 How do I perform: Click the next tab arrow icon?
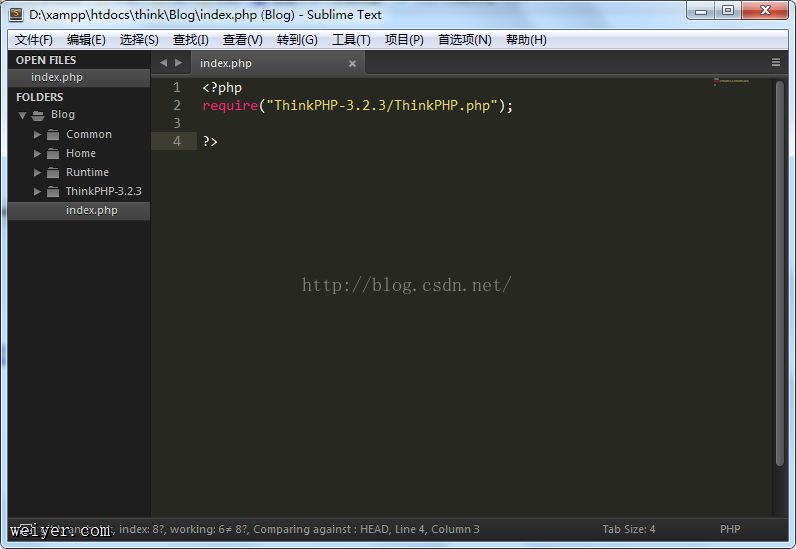point(179,63)
